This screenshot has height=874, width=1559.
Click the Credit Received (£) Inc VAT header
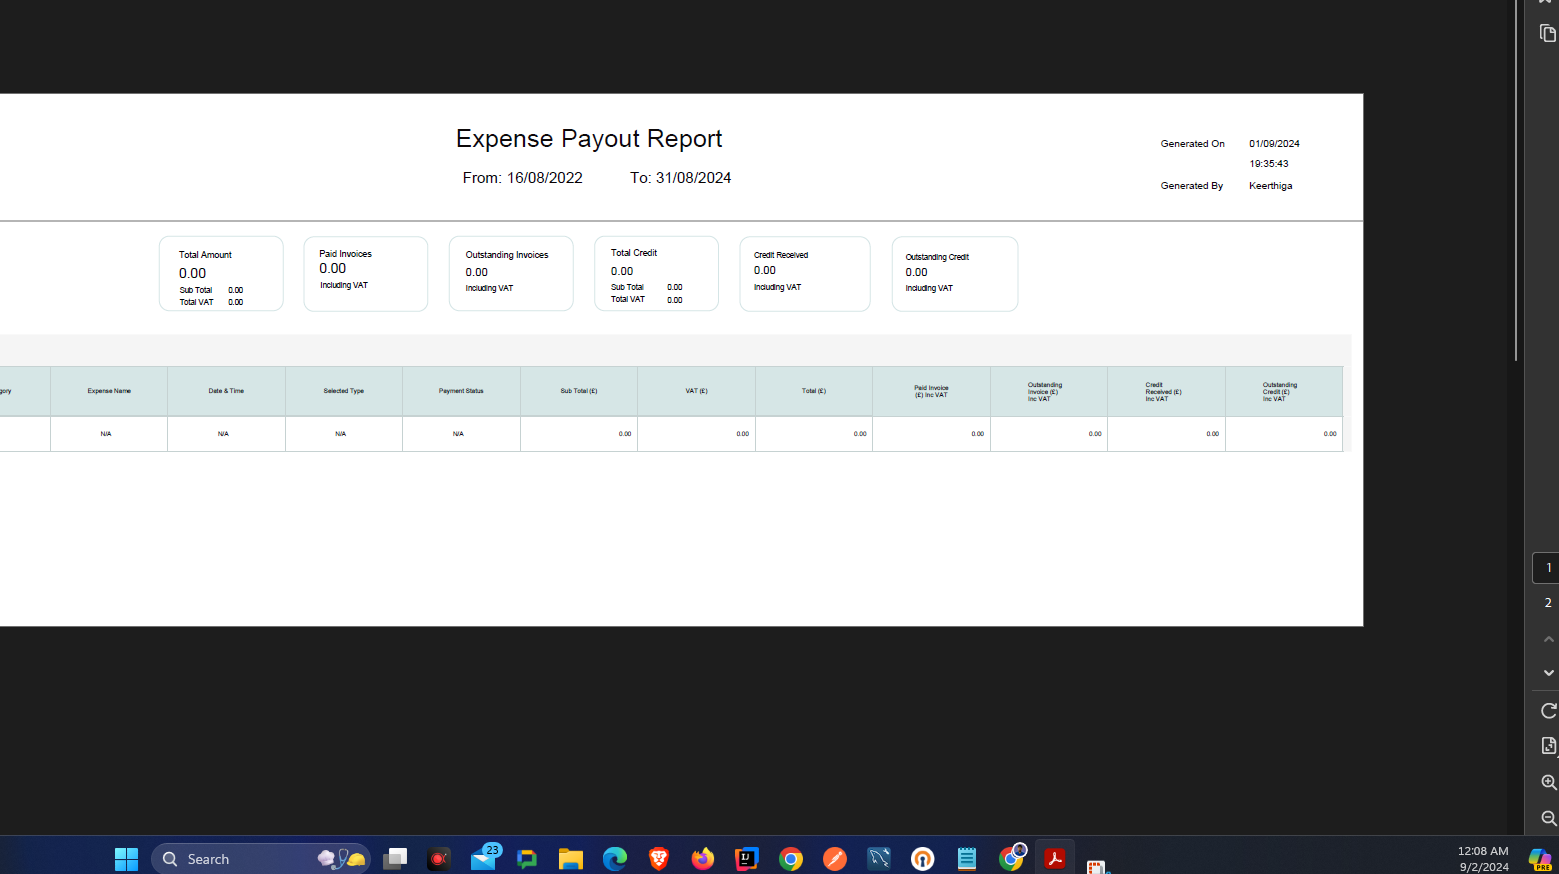1166,391
